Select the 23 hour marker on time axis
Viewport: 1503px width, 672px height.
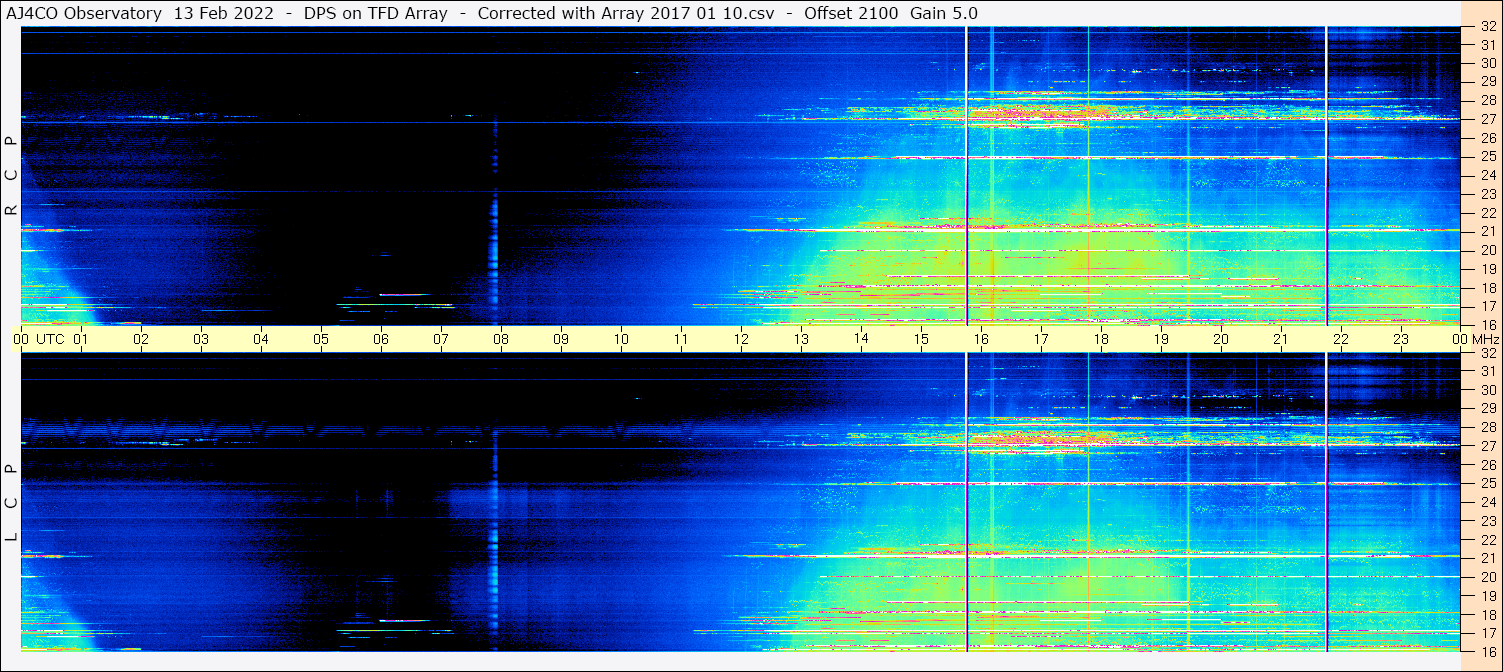point(1401,339)
